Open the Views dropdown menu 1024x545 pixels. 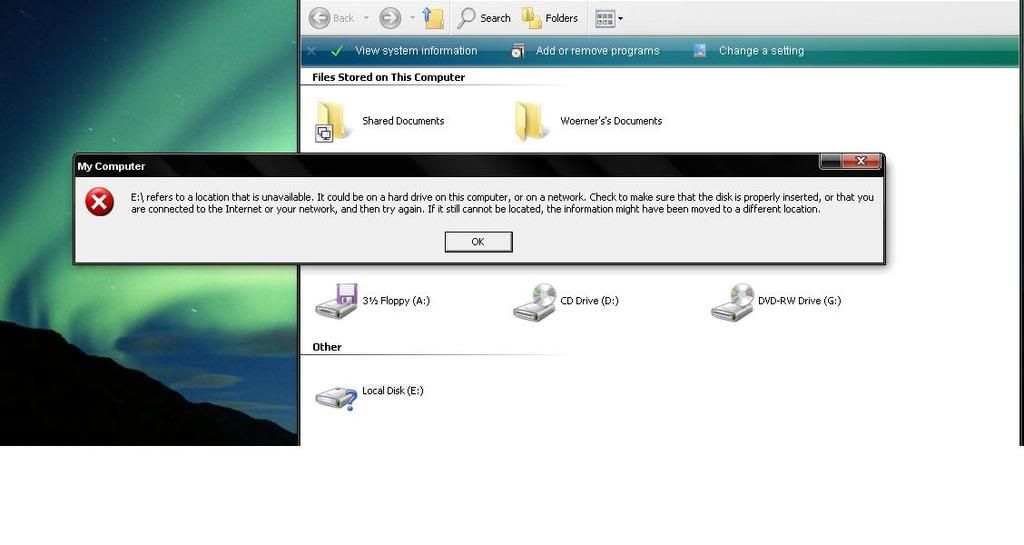[609, 18]
